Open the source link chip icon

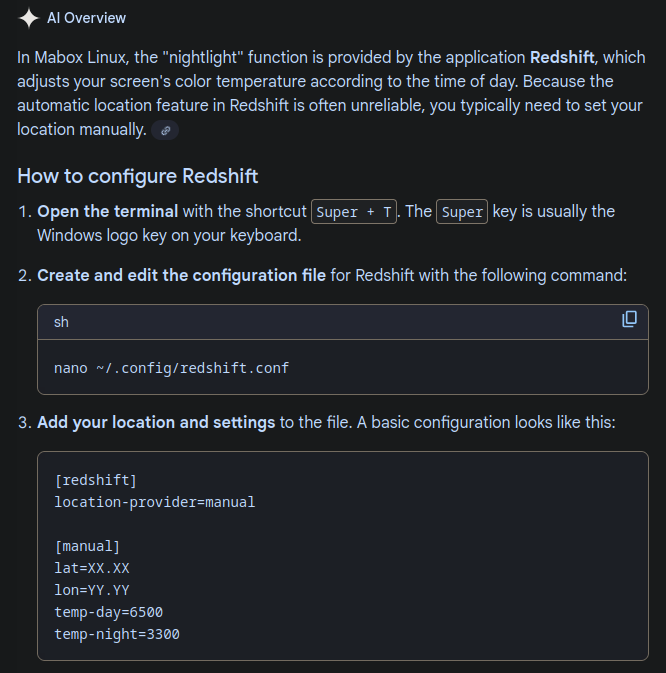click(x=166, y=130)
